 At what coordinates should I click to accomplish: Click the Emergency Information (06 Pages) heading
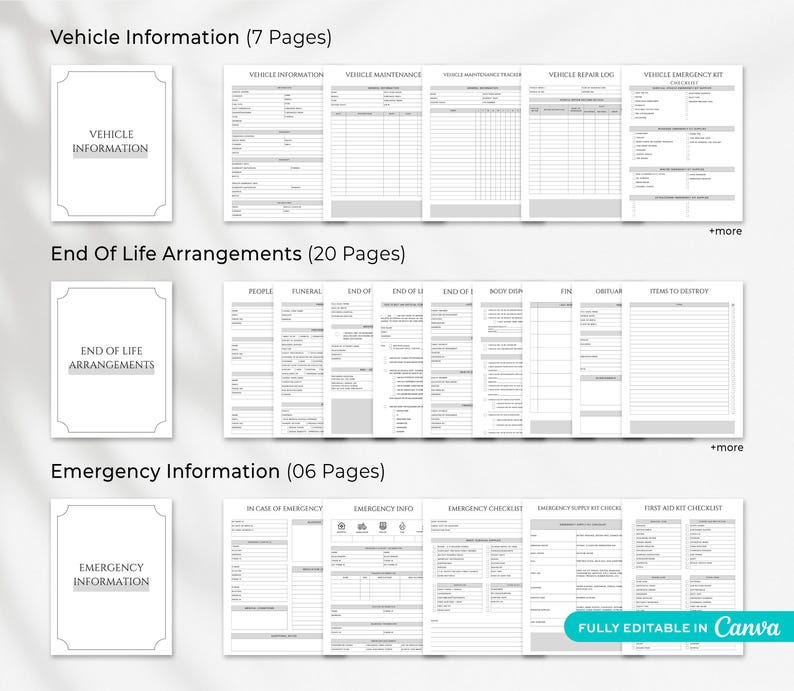tap(218, 471)
